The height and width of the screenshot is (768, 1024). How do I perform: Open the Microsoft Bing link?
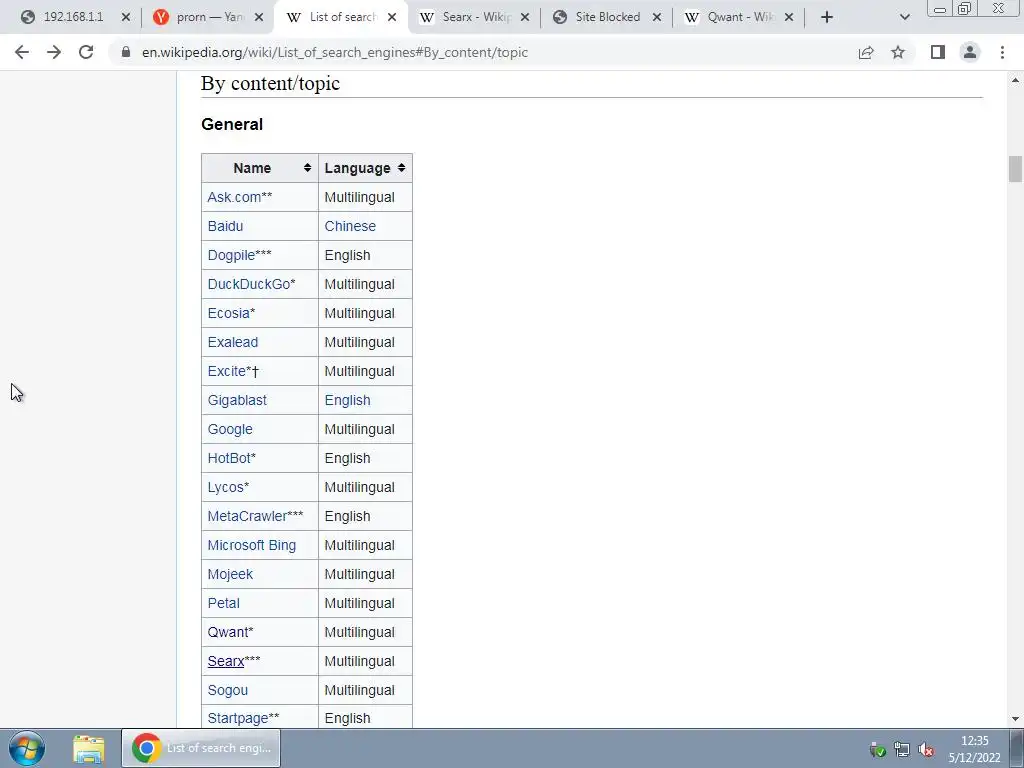tap(251, 545)
